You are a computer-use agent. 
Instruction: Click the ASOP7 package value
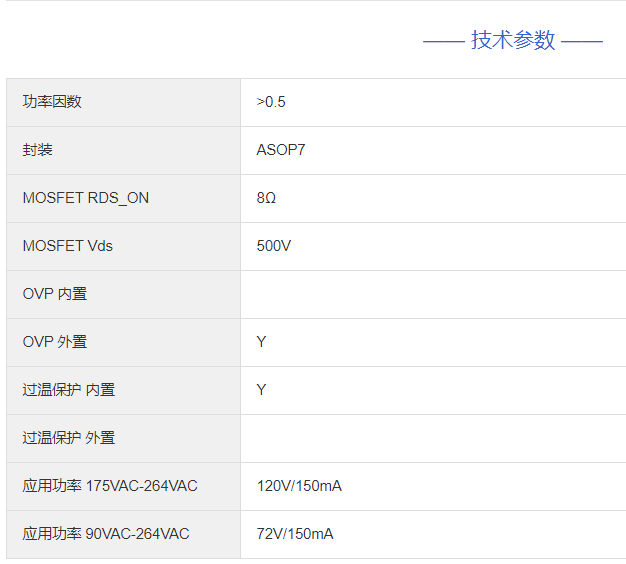point(281,150)
